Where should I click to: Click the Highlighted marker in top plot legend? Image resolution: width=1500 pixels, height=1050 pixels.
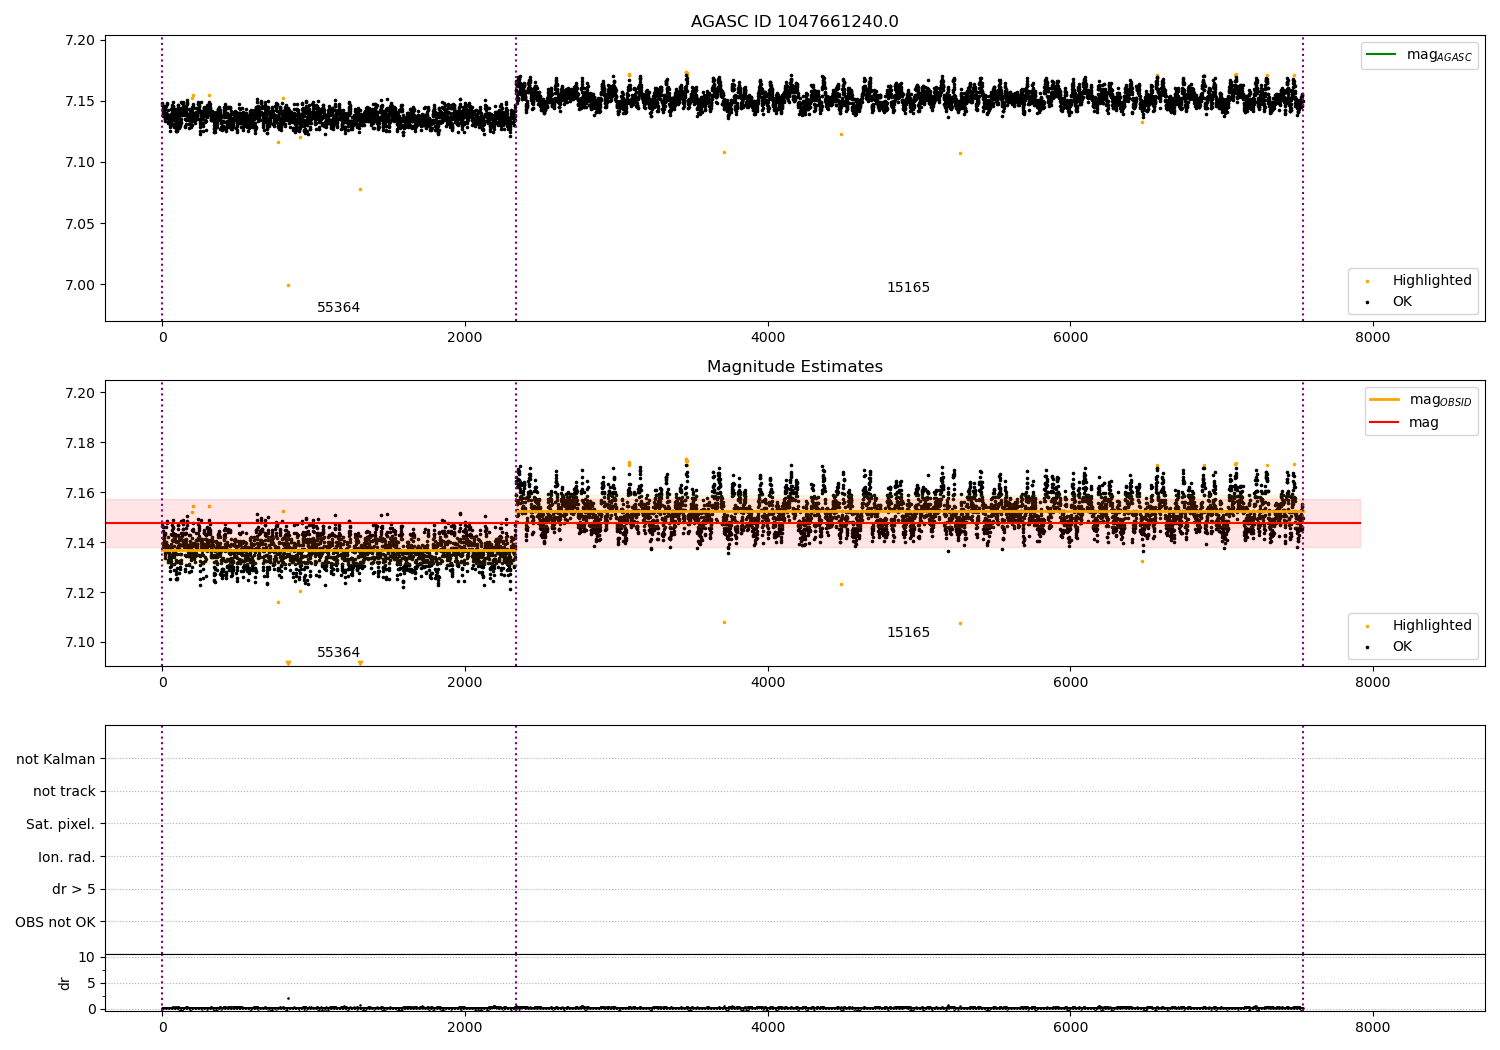tap(1367, 281)
